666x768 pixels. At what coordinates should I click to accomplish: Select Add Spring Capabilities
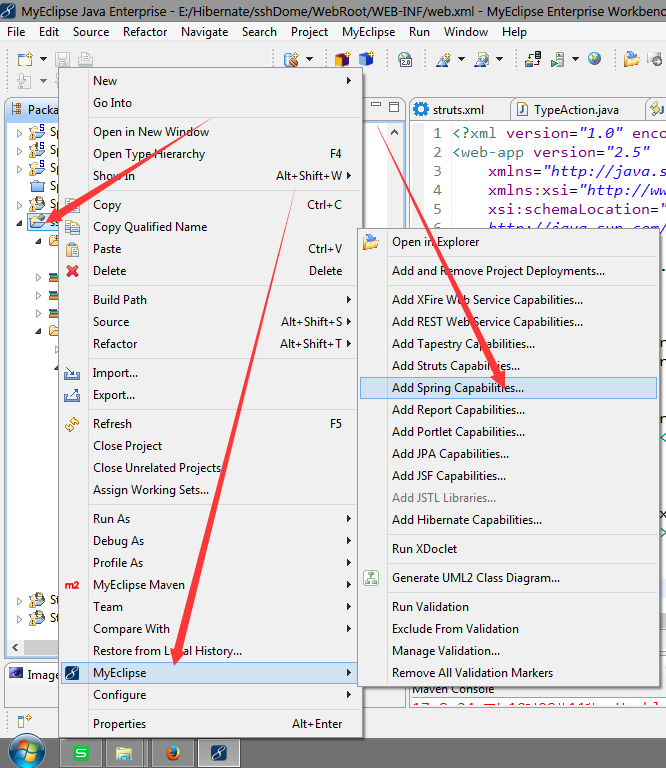508,388
